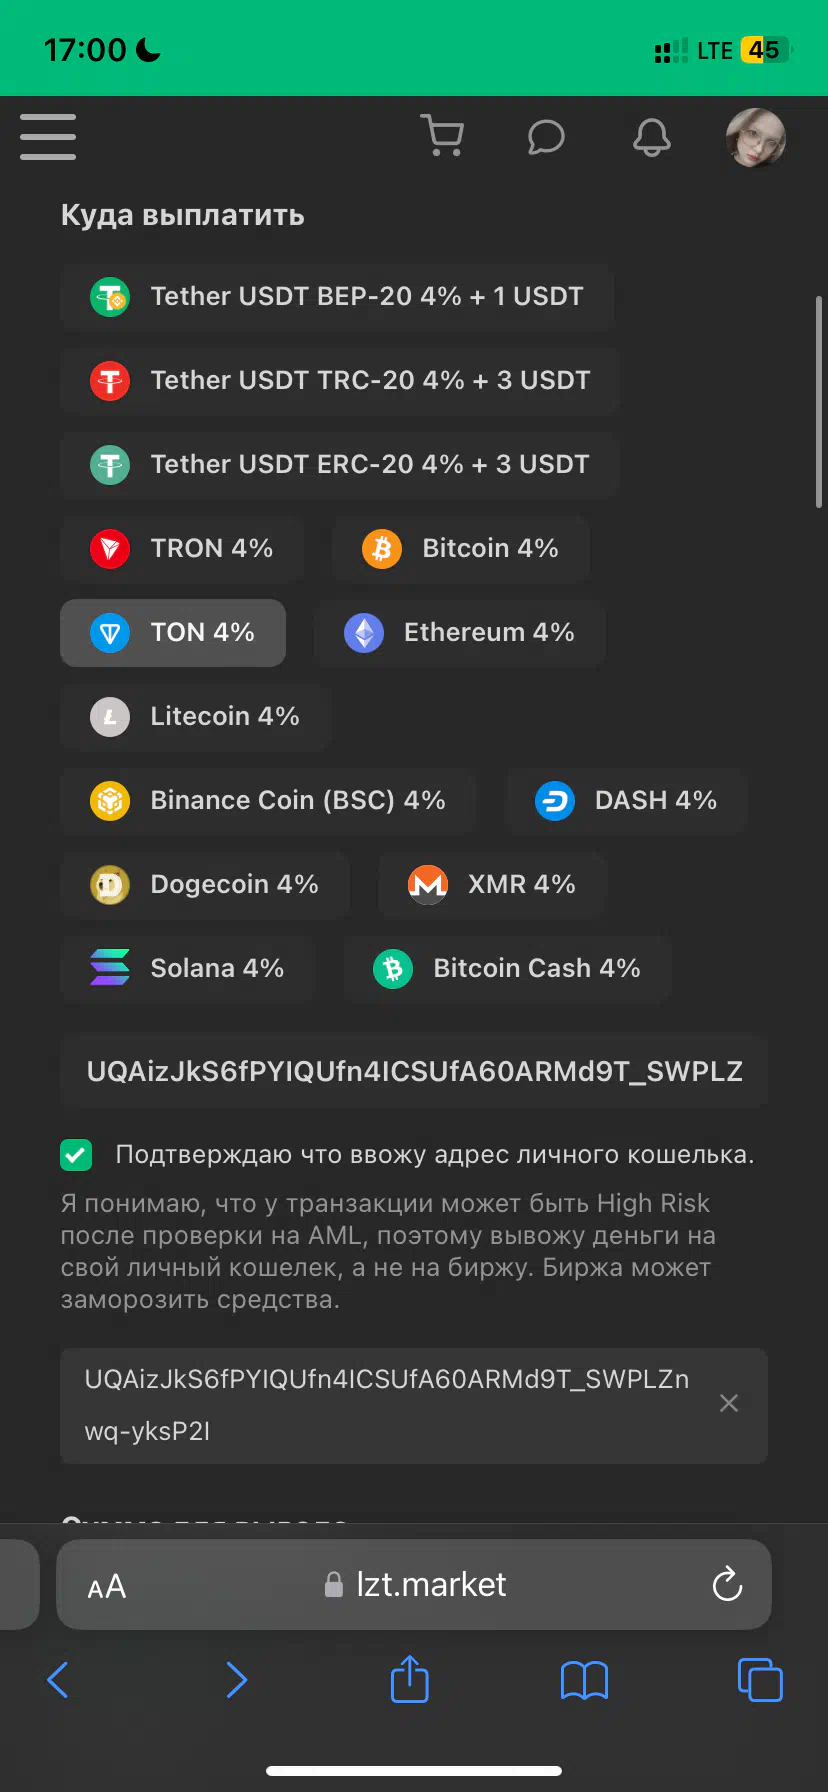
Task: Open the notifications bell
Action: (652, 137)
